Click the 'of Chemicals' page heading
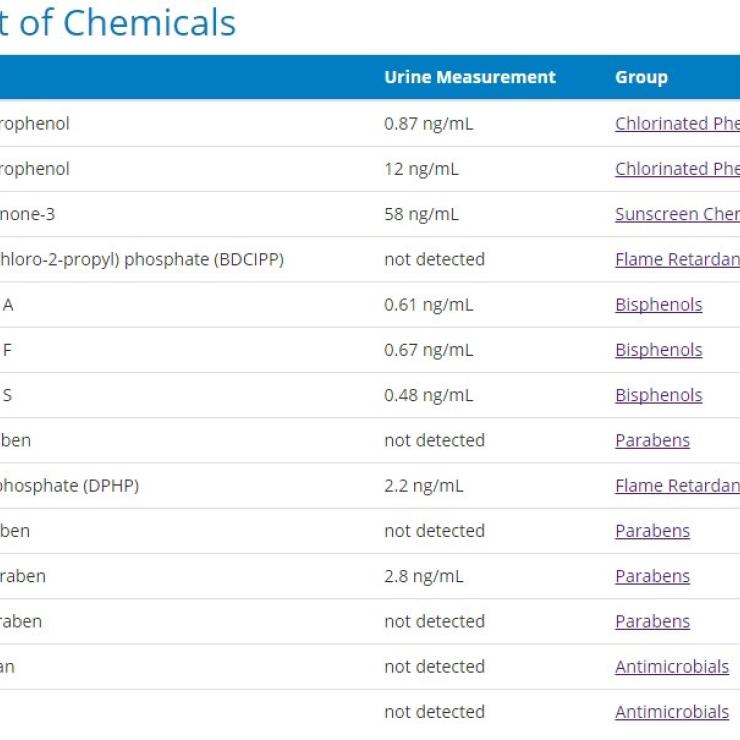The width and height of the screenshot is (740, 740). click(x=120, y=22)
